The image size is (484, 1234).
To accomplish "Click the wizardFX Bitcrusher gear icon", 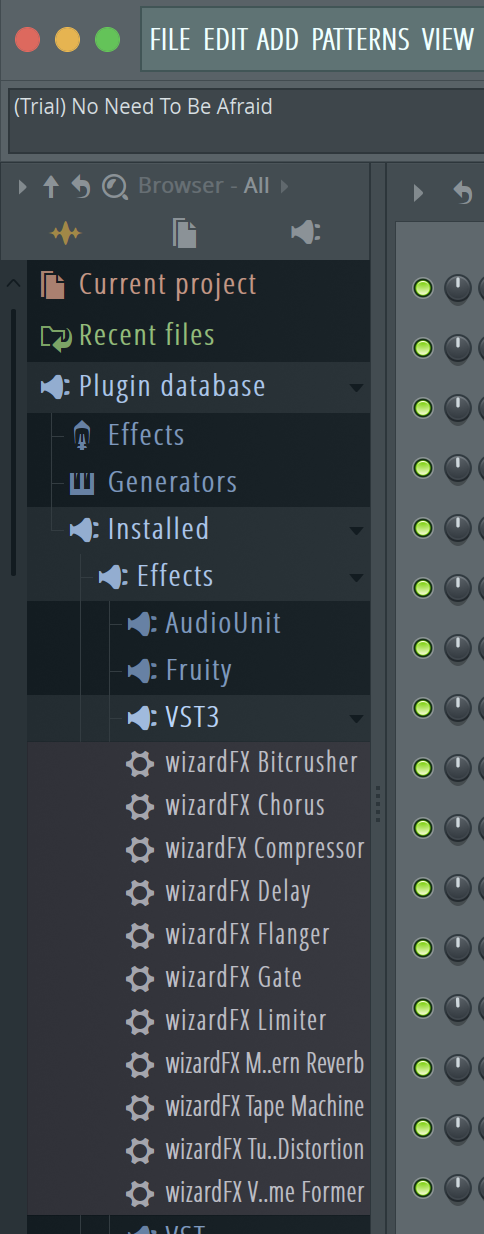I will click(139, 763).
